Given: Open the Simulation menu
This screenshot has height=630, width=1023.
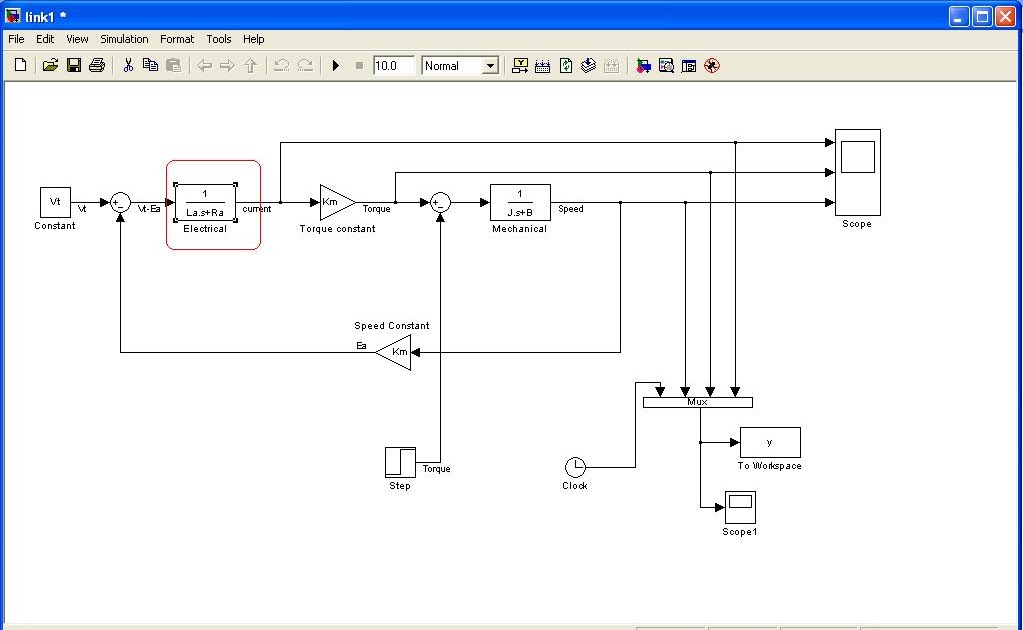Looking at the screenshot, I should pyautogui.click(x=124, y=39).
